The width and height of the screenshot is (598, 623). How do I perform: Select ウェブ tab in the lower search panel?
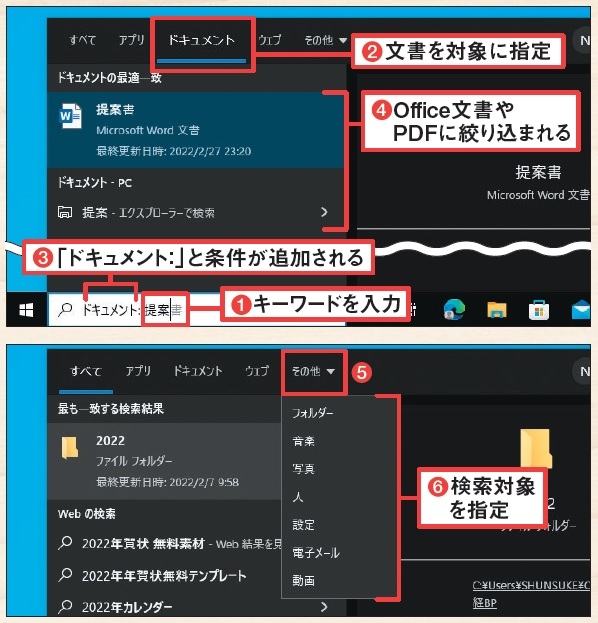(257, 371)
